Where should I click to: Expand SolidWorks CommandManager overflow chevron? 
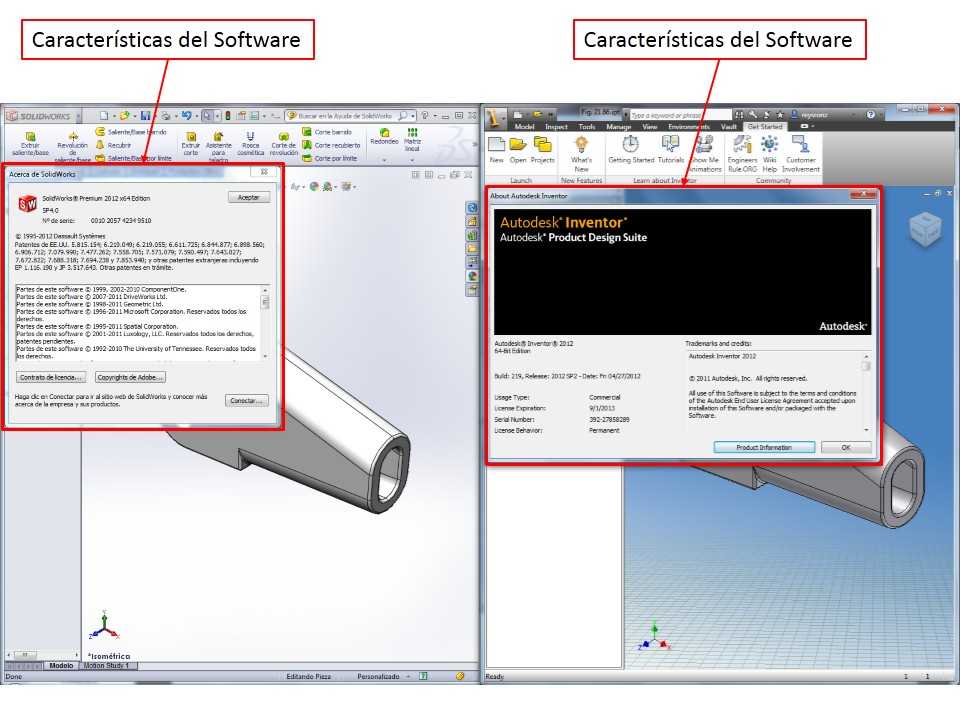coord(474,144)
